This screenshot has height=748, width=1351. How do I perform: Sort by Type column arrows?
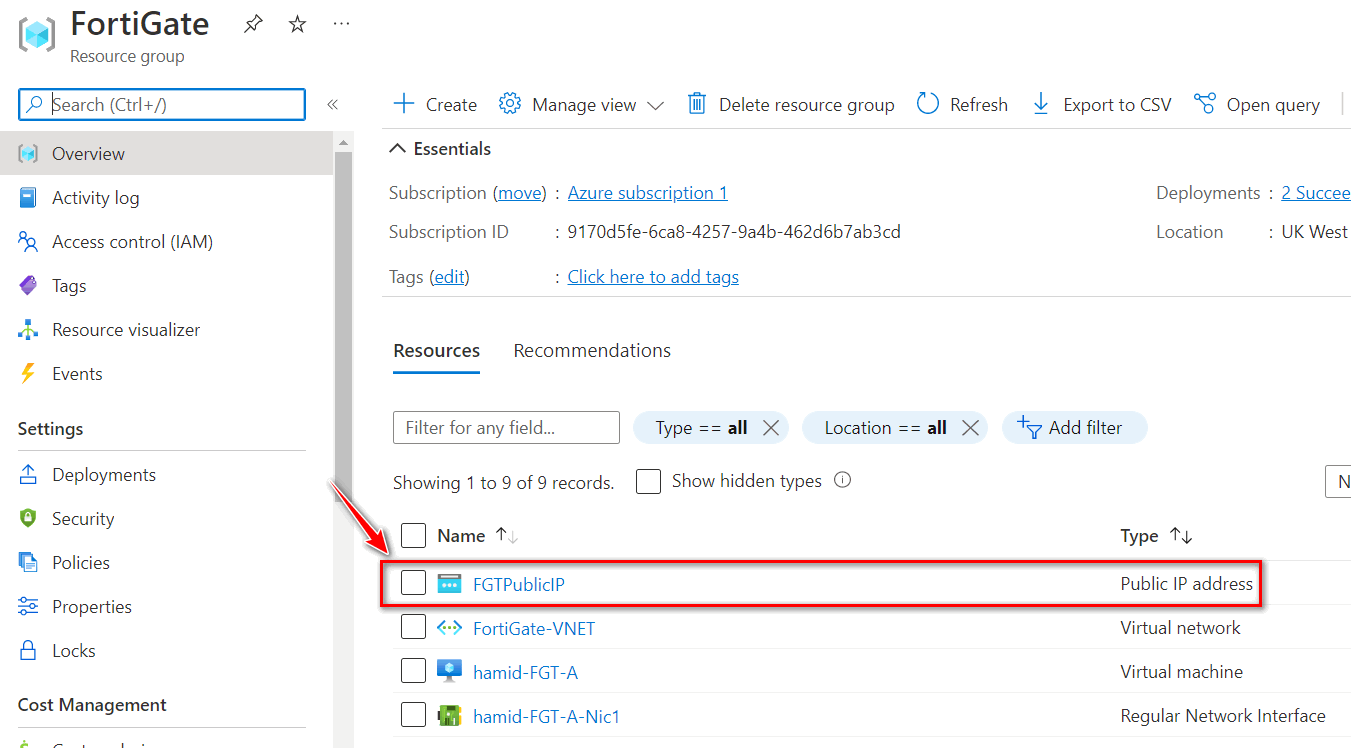pos(1181,536)
